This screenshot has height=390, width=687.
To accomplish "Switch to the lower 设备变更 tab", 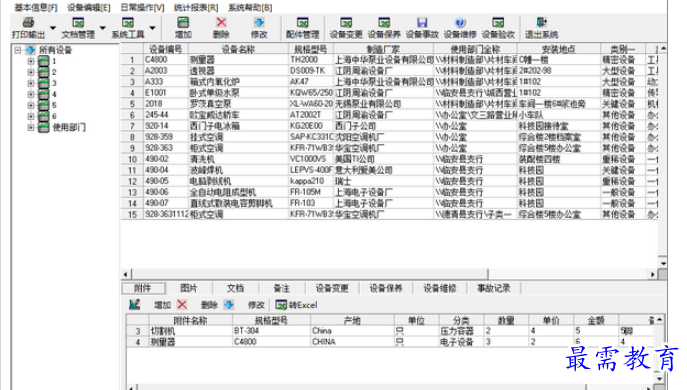I will click(x=332, y=288).
